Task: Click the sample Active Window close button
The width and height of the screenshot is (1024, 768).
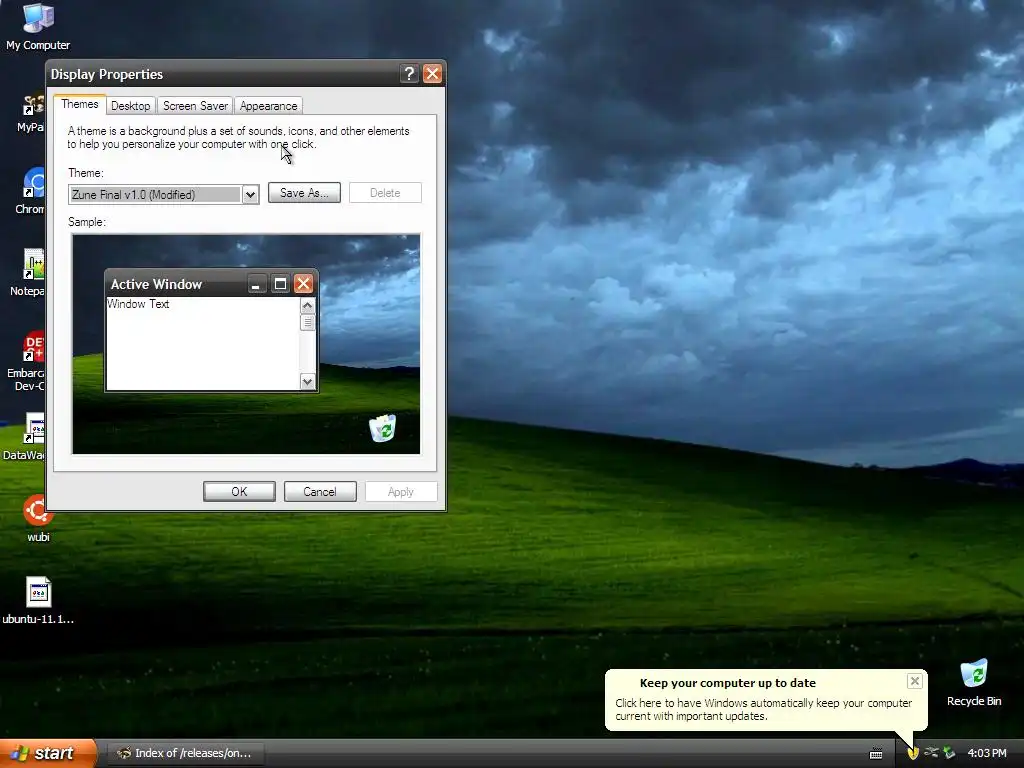Action: (x=304, y=283)
